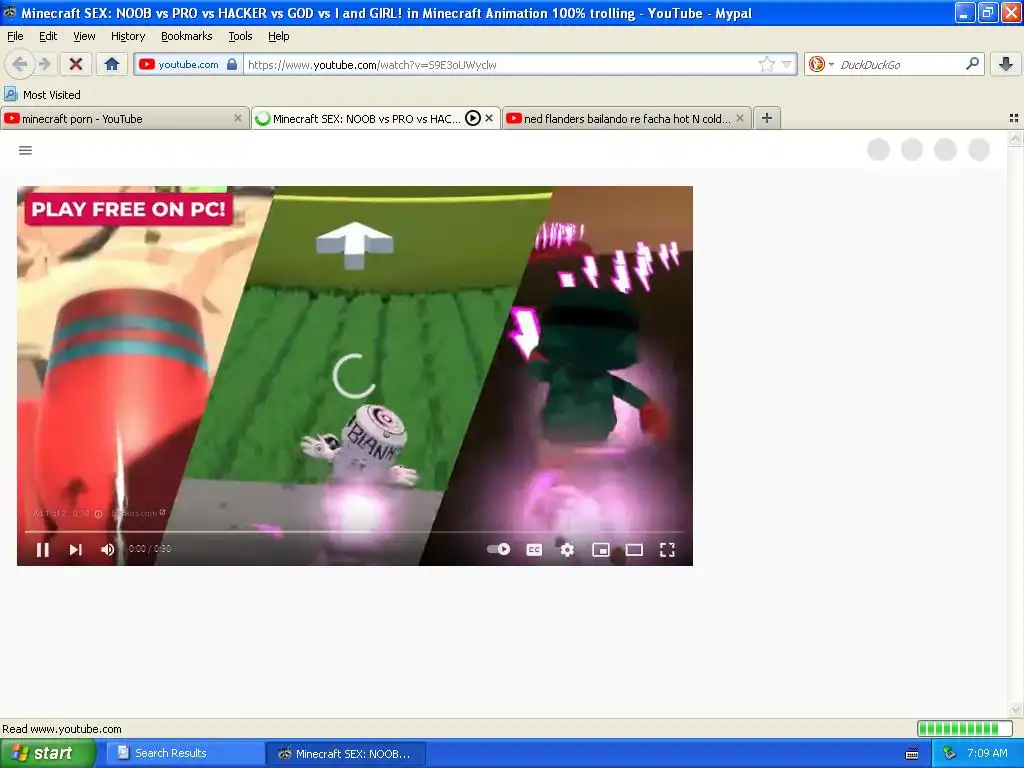Image resolution: width=1024 pixels, height=768 pixels.
Task: Open the list all tabs button
Action: 1014,118
